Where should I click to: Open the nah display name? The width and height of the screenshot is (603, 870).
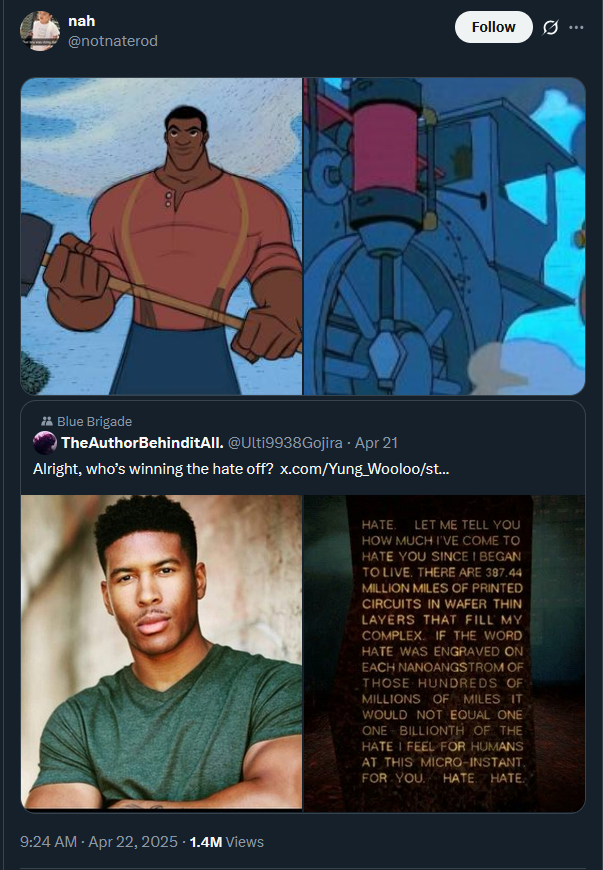coord(82,21)
